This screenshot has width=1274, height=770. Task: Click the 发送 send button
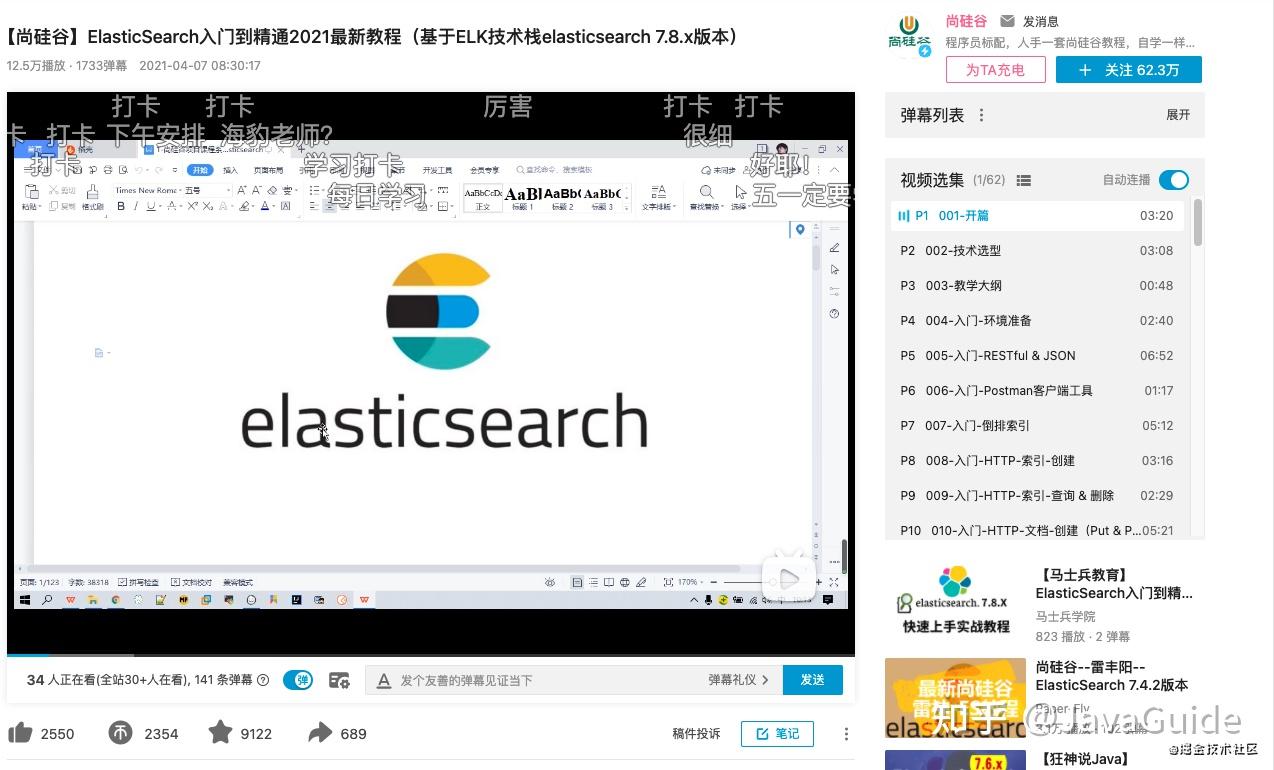click(812, 680)
